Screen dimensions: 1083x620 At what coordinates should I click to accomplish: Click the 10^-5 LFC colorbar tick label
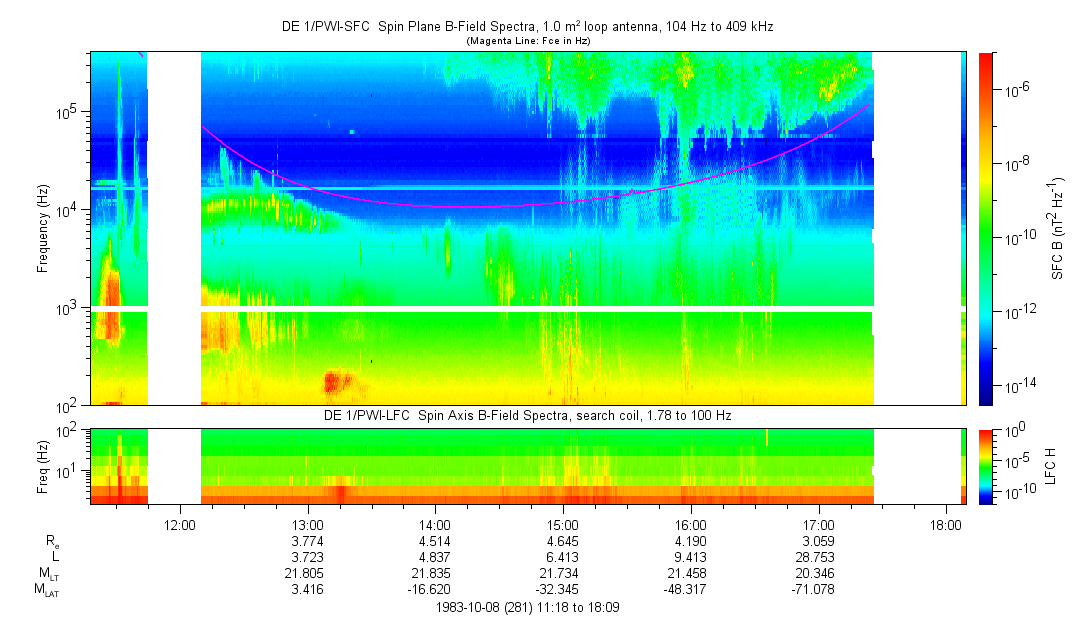coord(1015,460)
